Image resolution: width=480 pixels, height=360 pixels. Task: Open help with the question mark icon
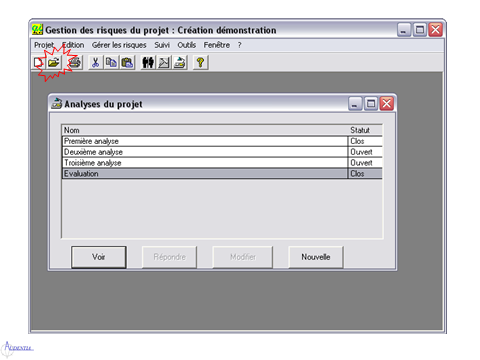tap(200, 62)
